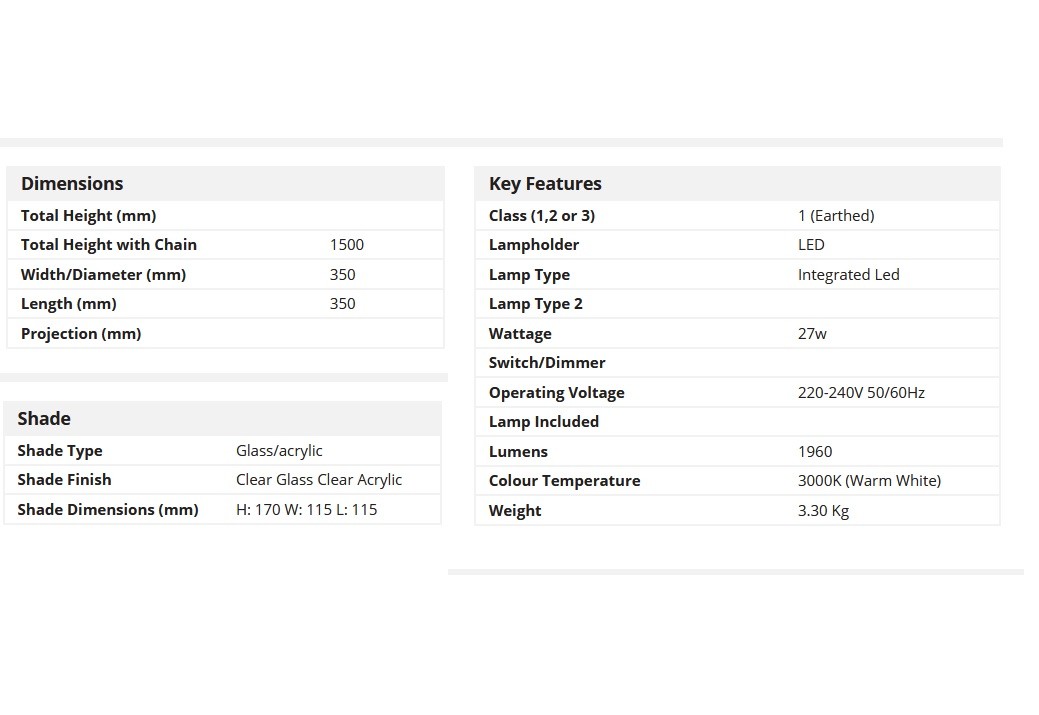Click the Clear Glass Clear Acrylic text
The height and width of the screenshot is (715, 1039).
[319, 480]
